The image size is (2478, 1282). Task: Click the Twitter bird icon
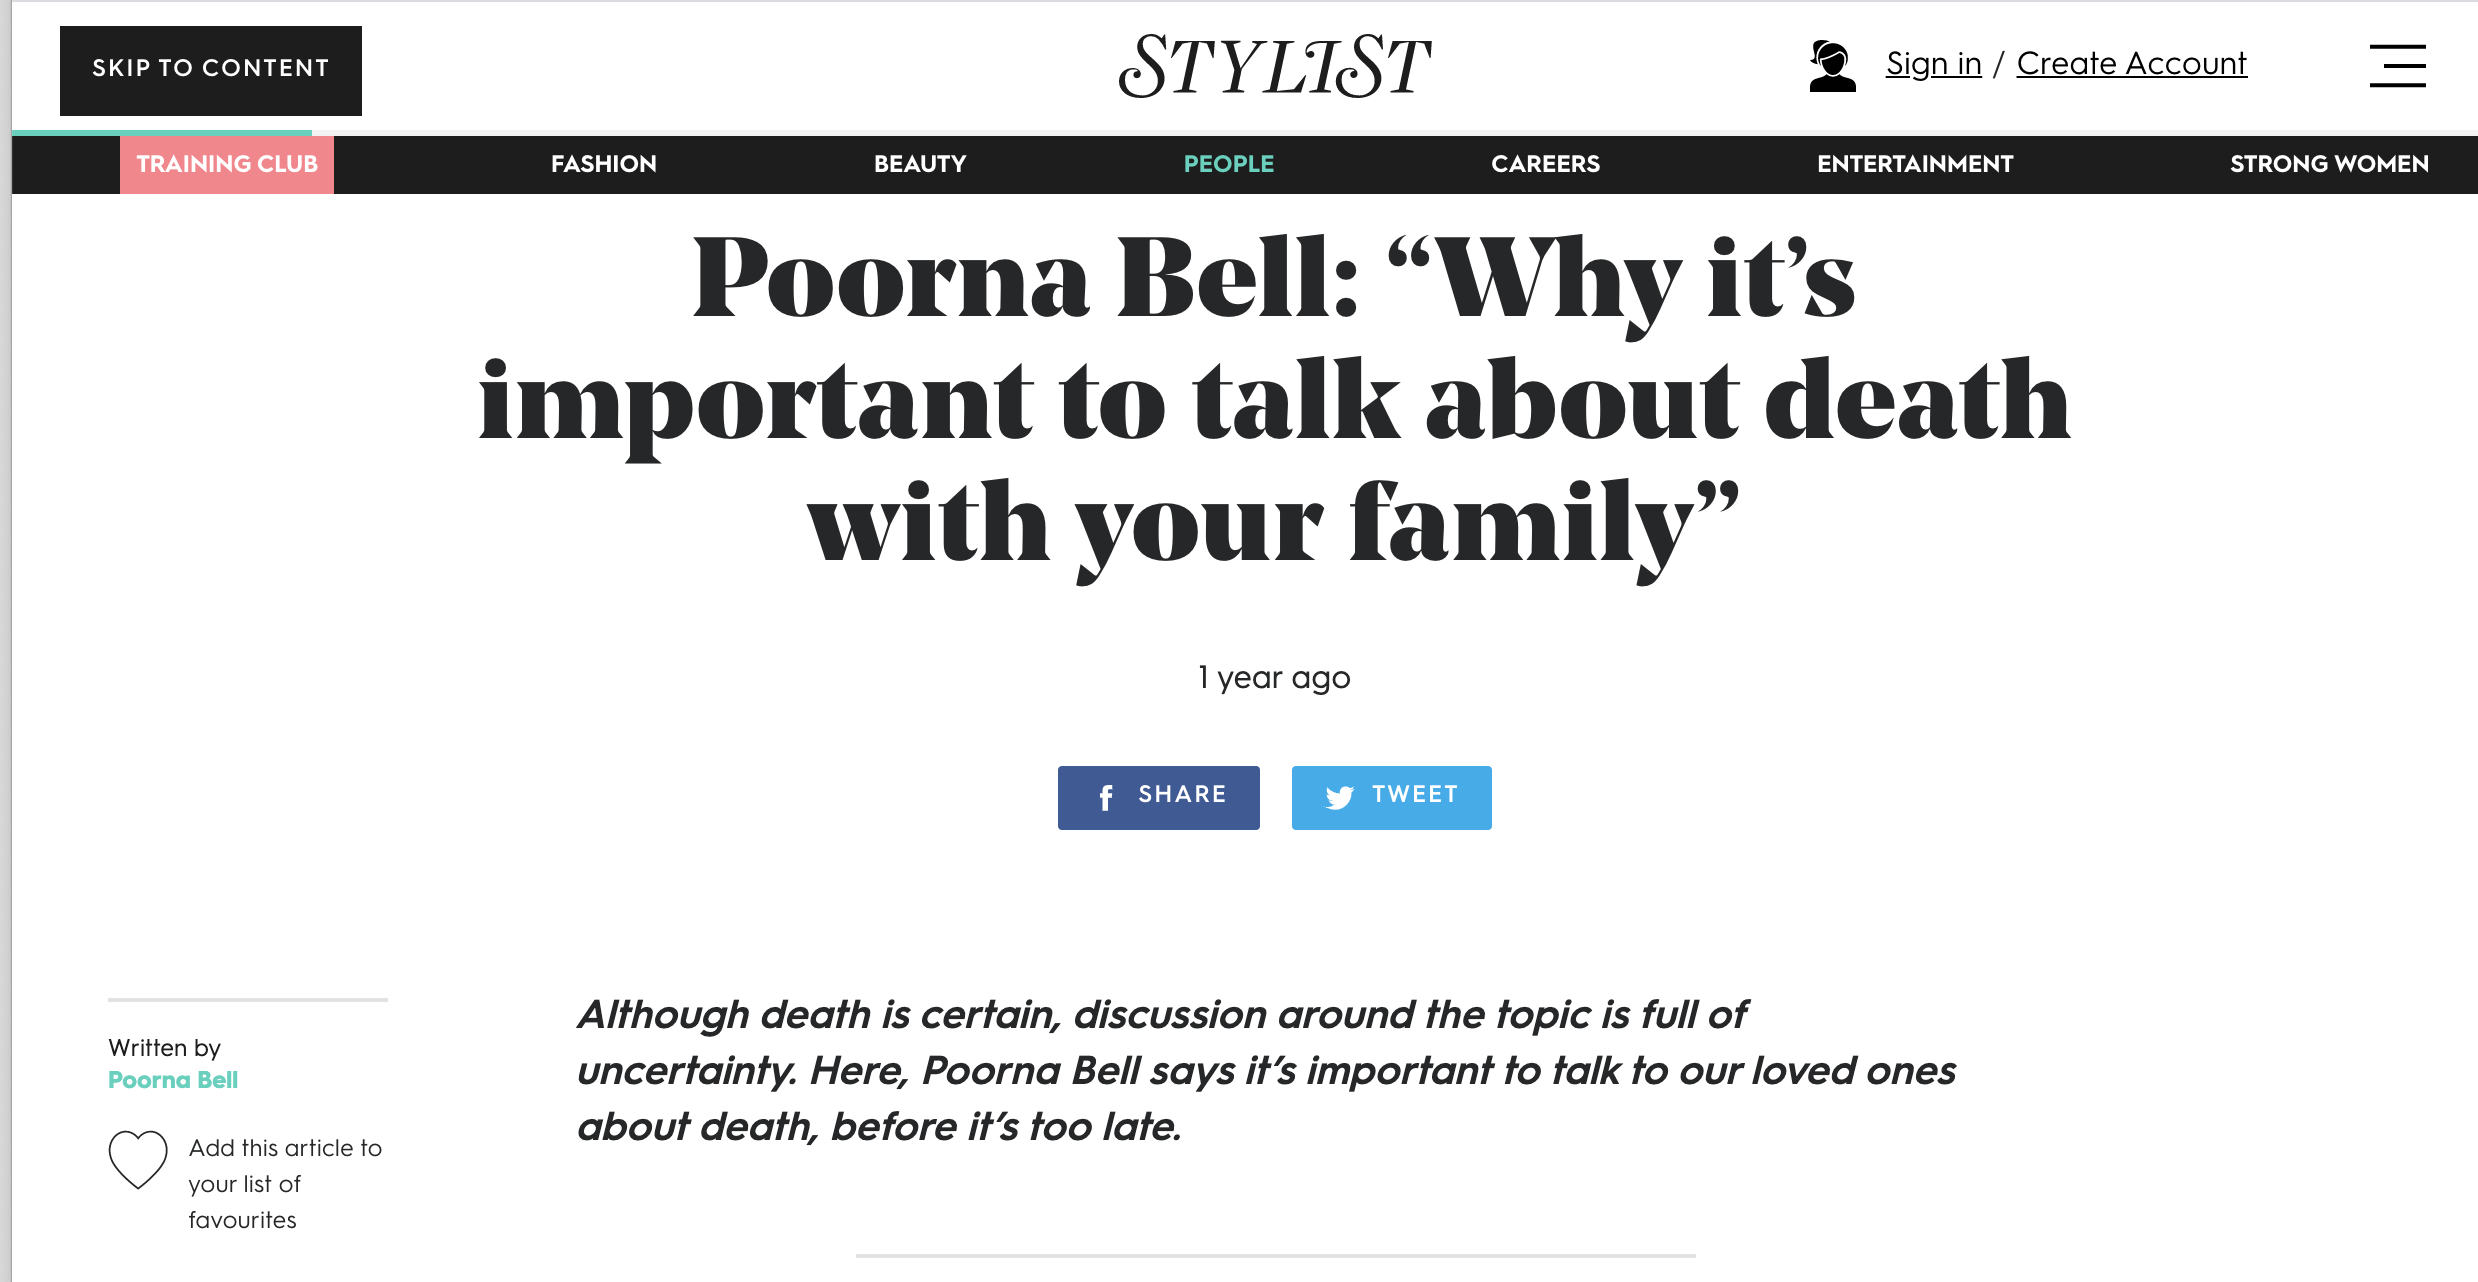tap(1339, 797)
